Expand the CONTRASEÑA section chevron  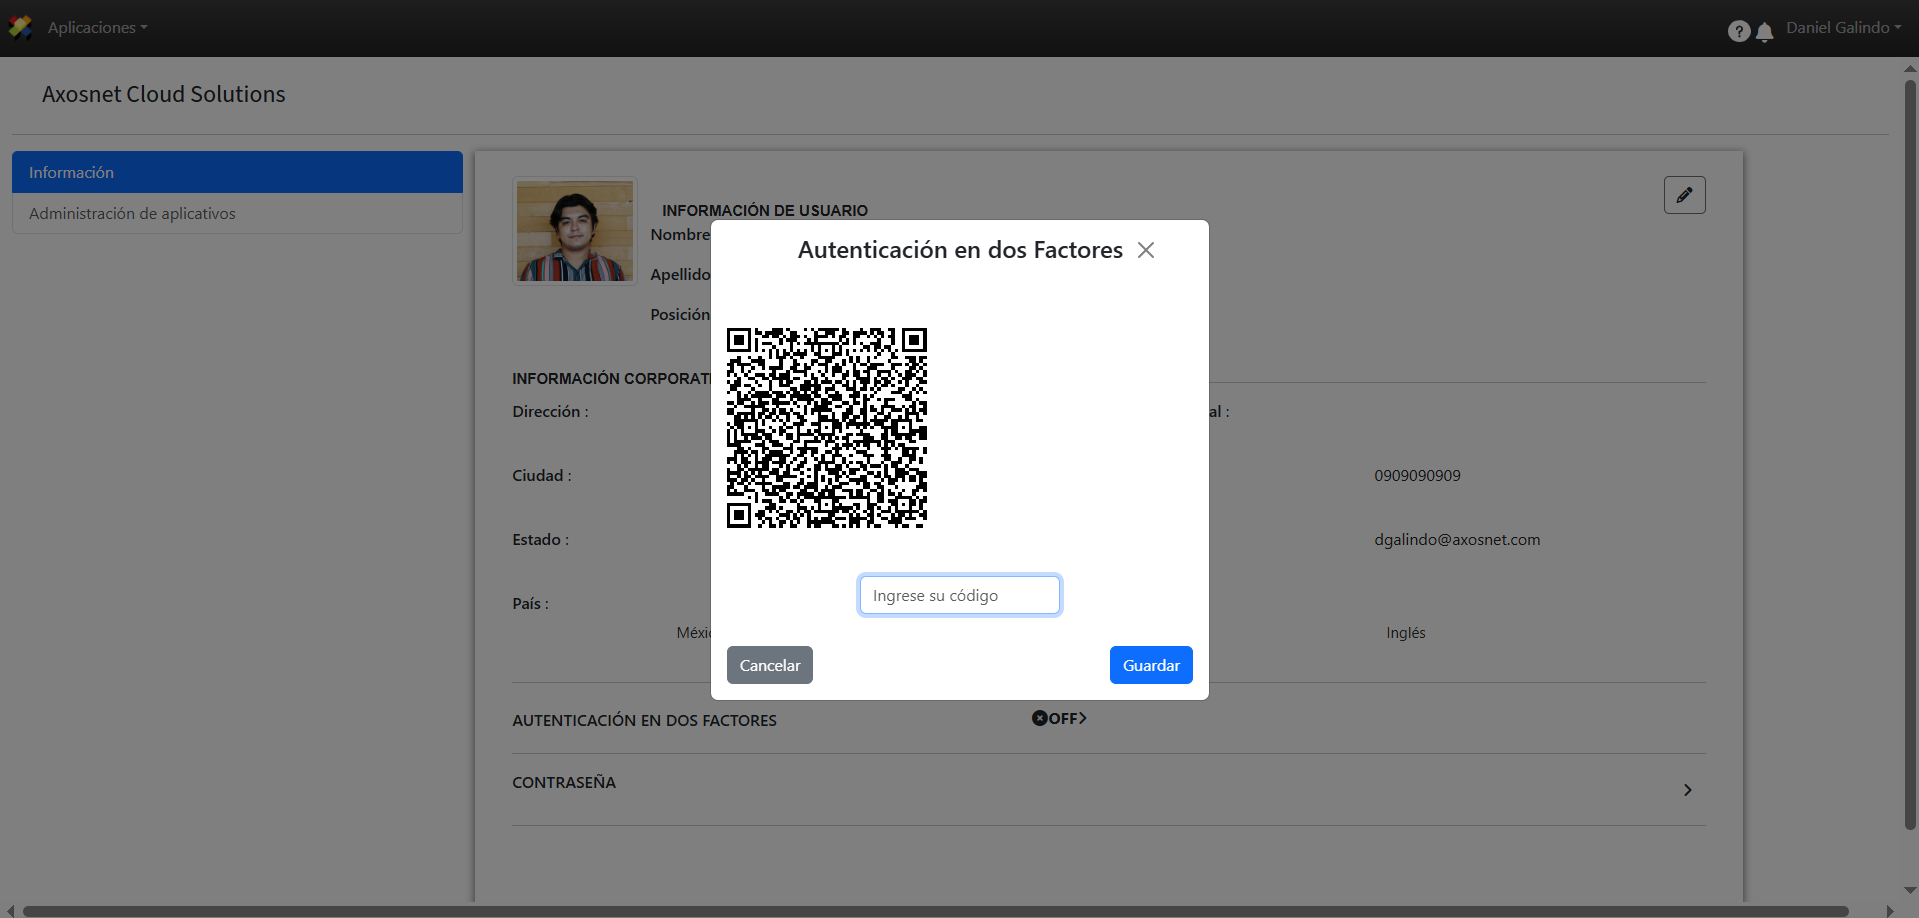(1687, 790)
